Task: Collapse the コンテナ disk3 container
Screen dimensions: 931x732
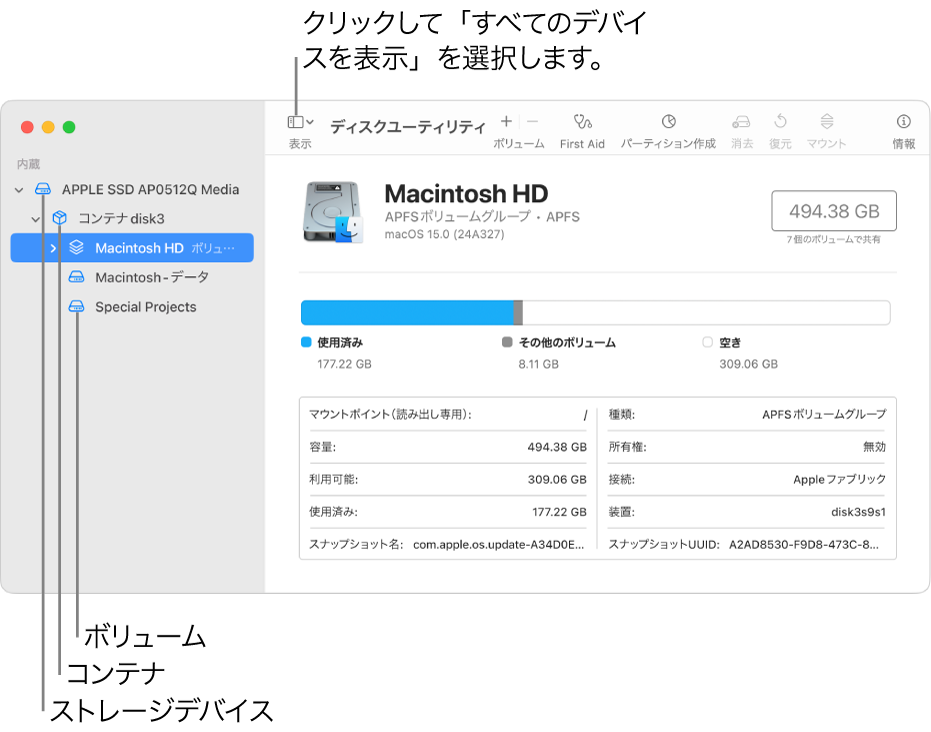Action: tap(36, 219)
